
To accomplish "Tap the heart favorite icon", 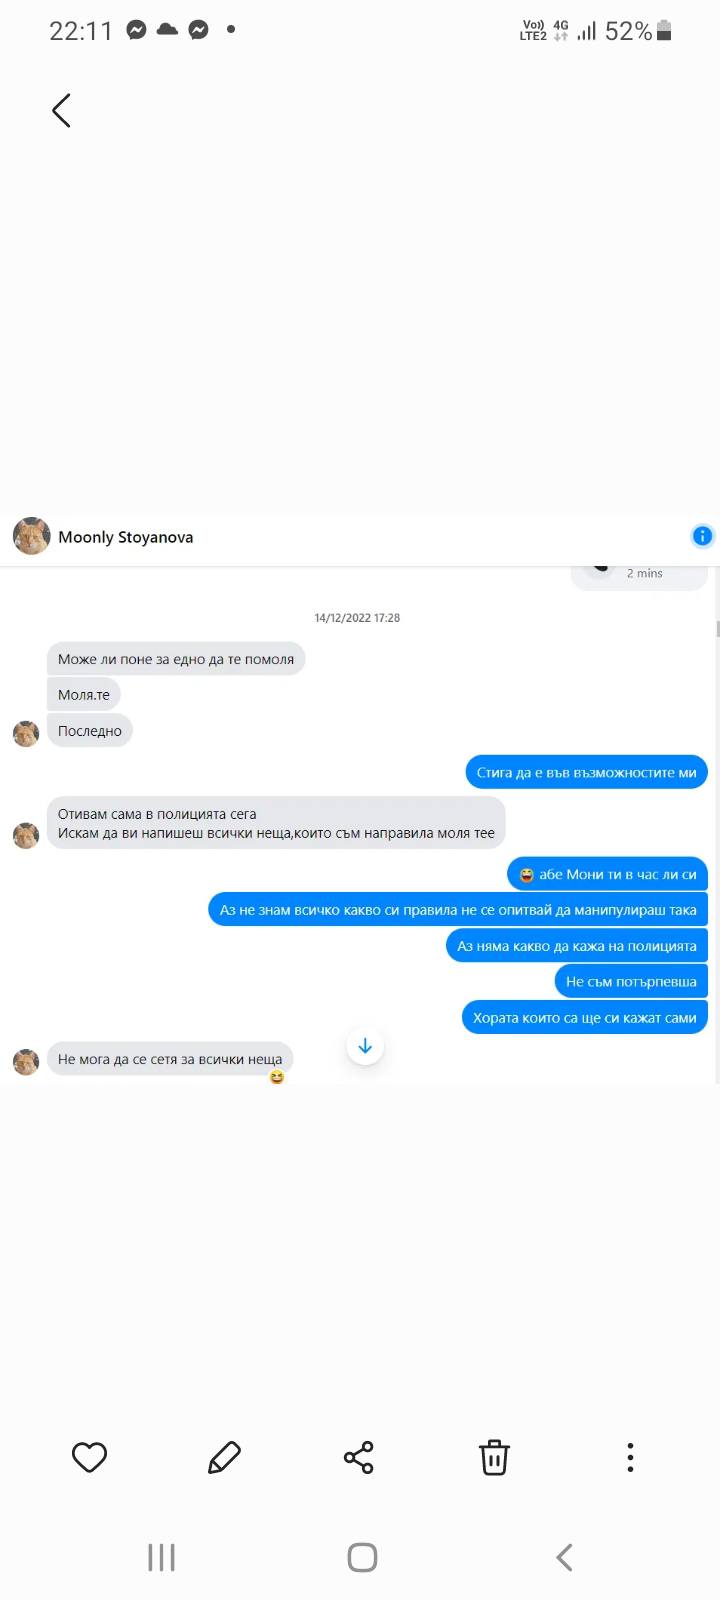I will coord(89,1457).
